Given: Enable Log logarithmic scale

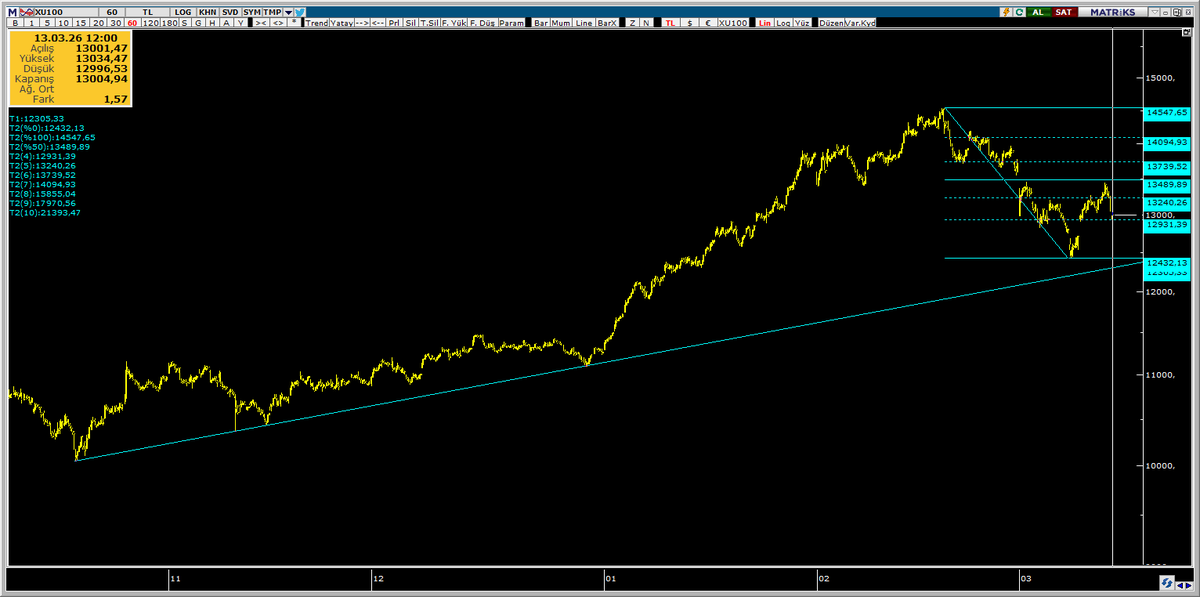Looking at the screenshot, I should 783,23.
